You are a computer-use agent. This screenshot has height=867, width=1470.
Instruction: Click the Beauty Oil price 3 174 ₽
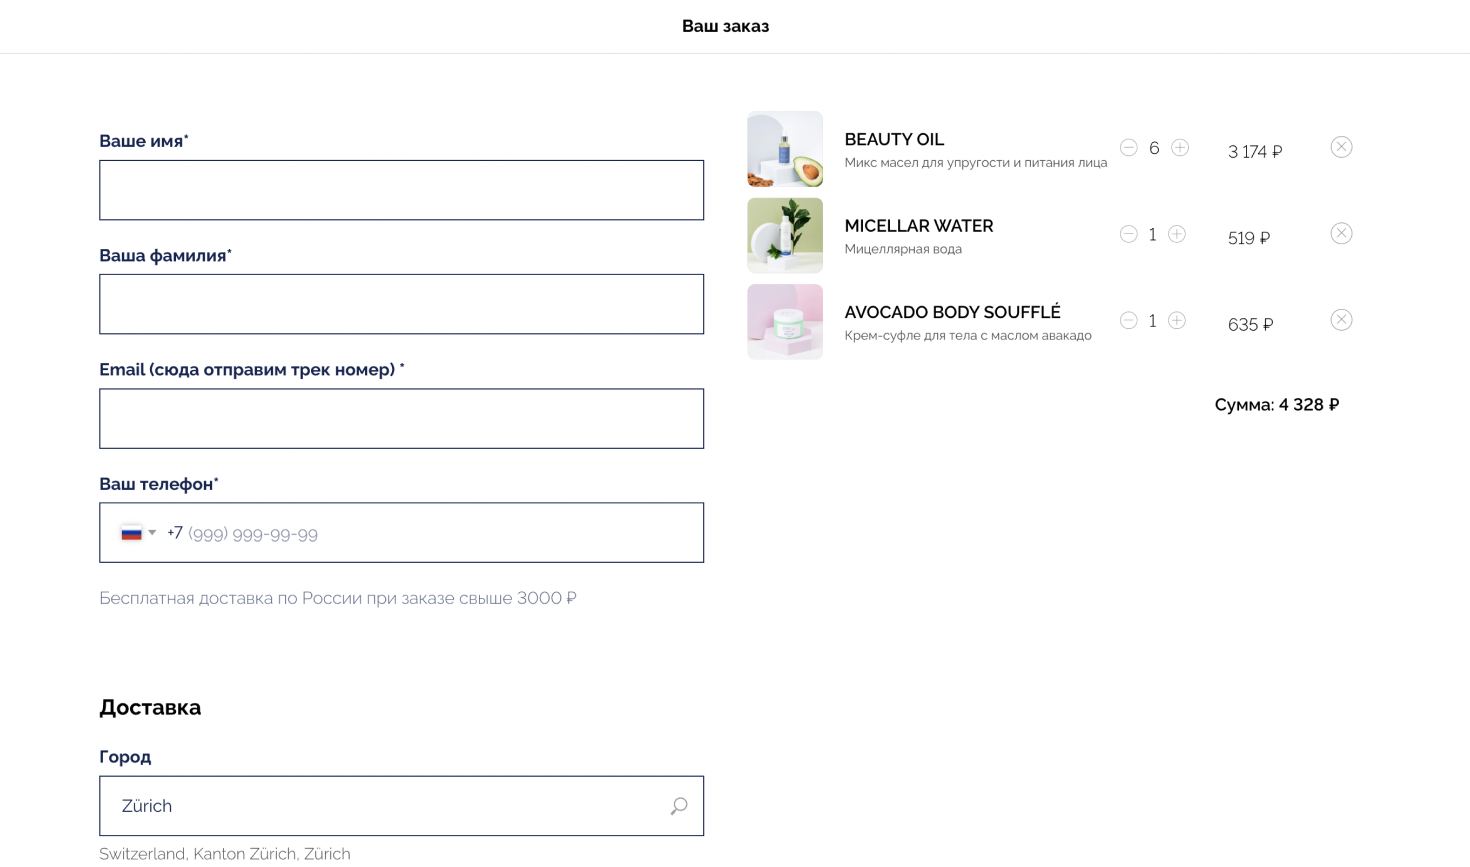coord(1255,152)
